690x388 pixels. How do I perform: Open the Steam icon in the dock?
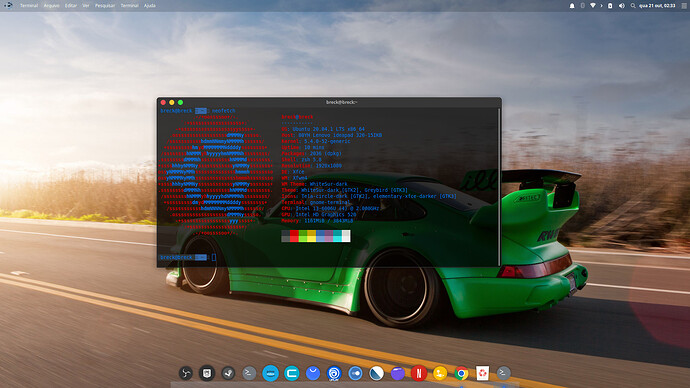[x=228, y=373]
